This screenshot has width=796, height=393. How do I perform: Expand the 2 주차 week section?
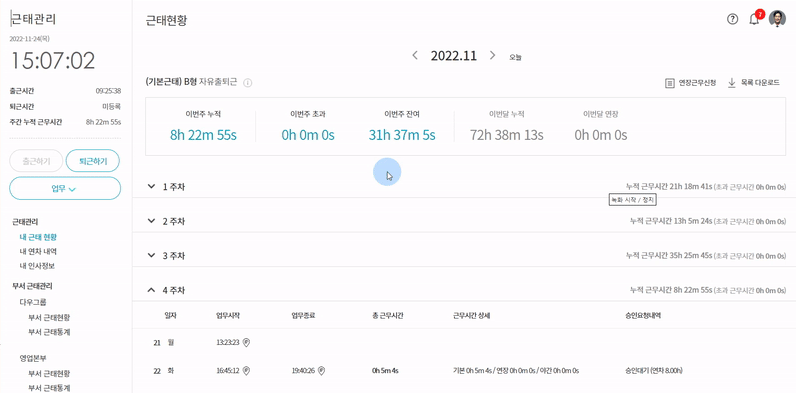[151, 221]
